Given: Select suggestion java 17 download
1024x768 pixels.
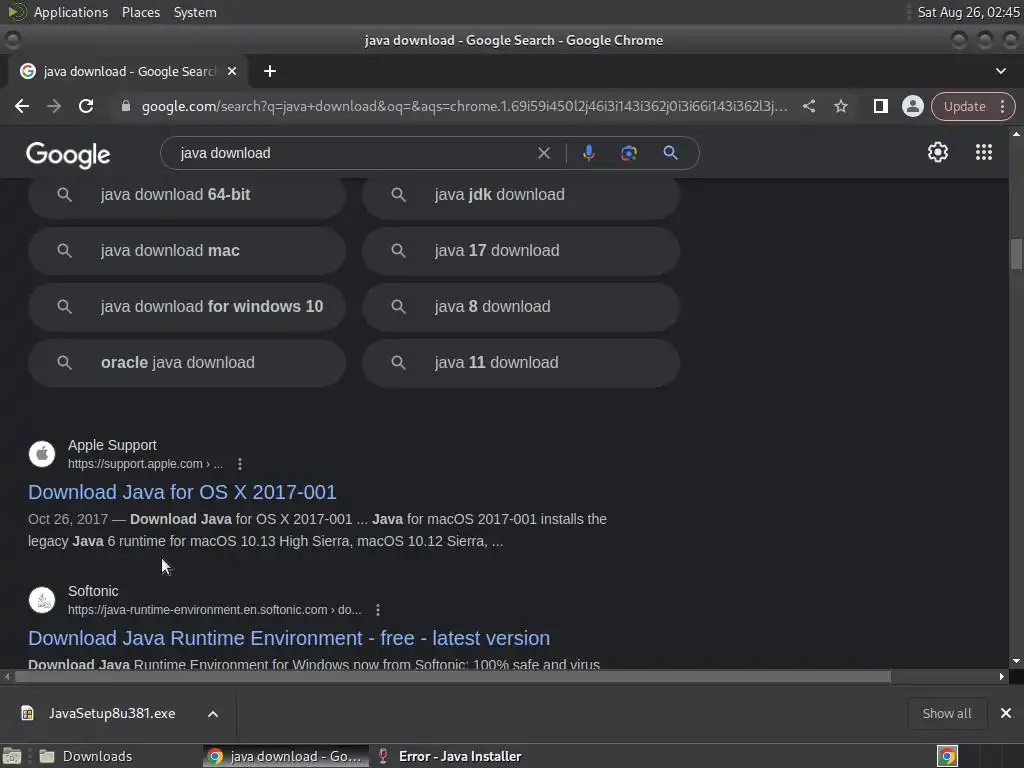Looking at the screenshot, I should pos(521,251).
